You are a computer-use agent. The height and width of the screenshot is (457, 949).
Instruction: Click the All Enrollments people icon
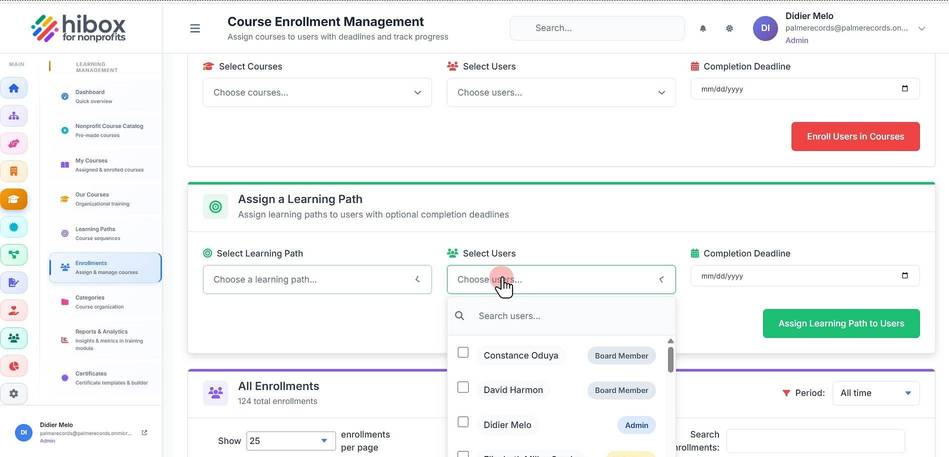point(215,393)
